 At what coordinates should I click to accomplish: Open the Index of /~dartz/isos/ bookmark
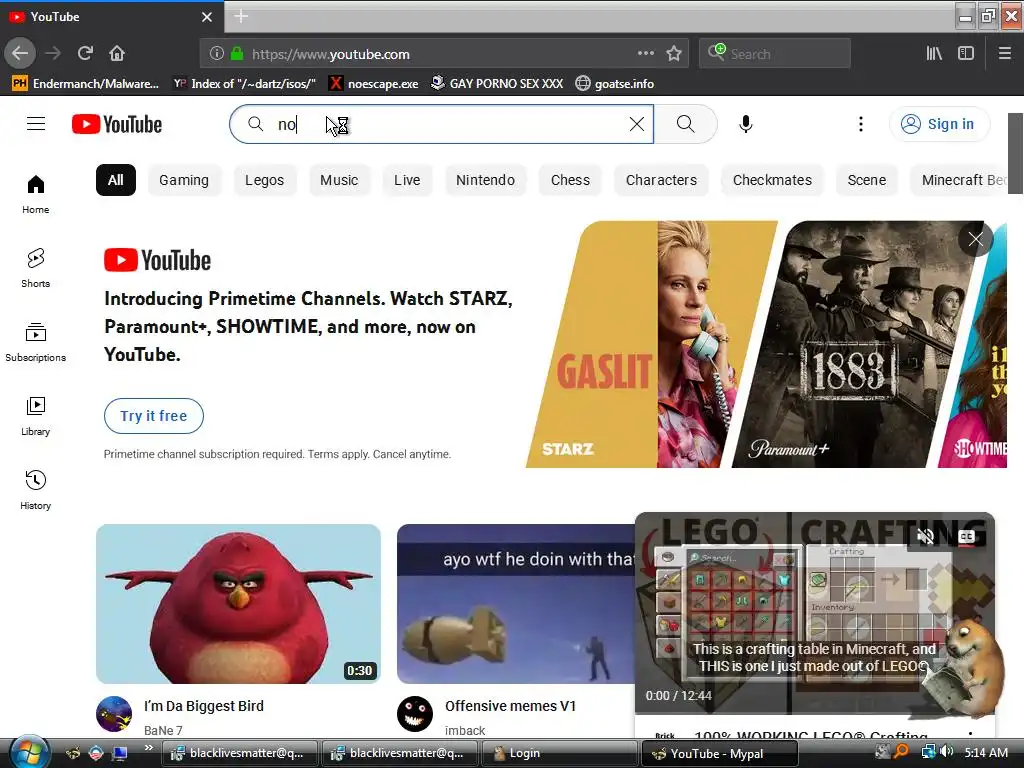pos(245,84)
